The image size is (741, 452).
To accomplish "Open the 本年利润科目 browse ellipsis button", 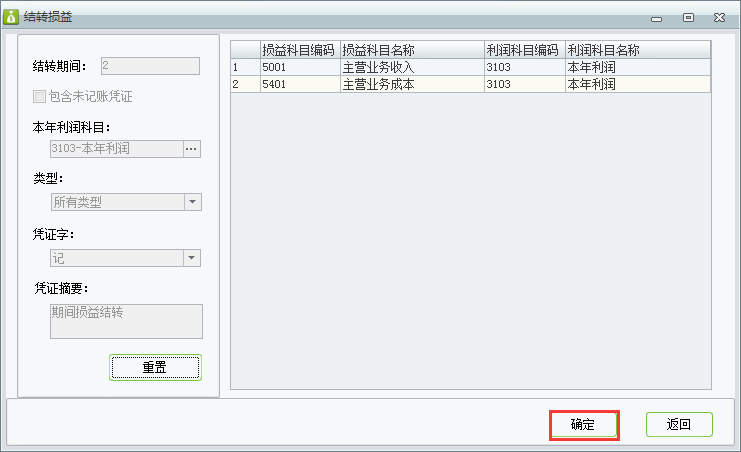I will 191,149.
